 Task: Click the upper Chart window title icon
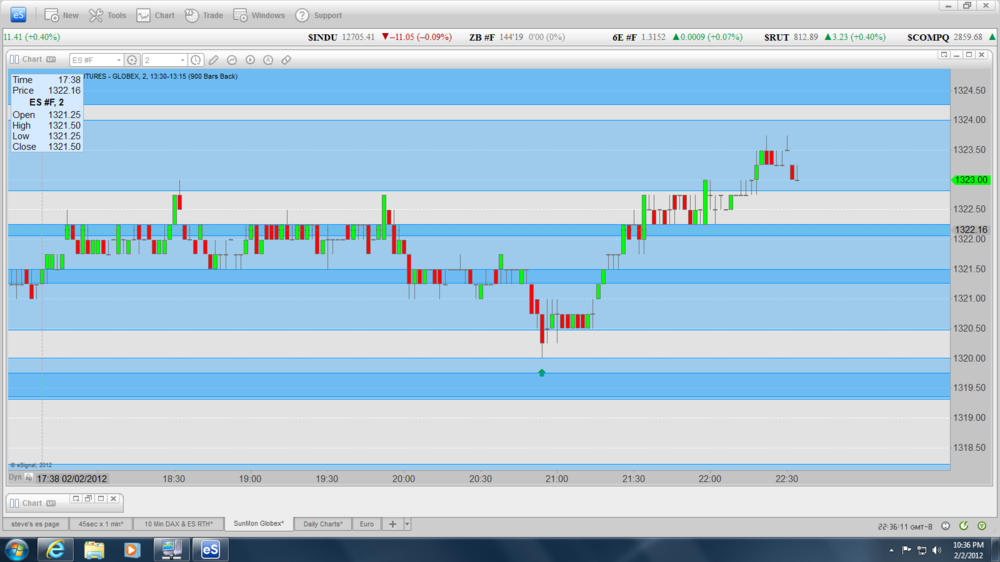tap(14, 59)
